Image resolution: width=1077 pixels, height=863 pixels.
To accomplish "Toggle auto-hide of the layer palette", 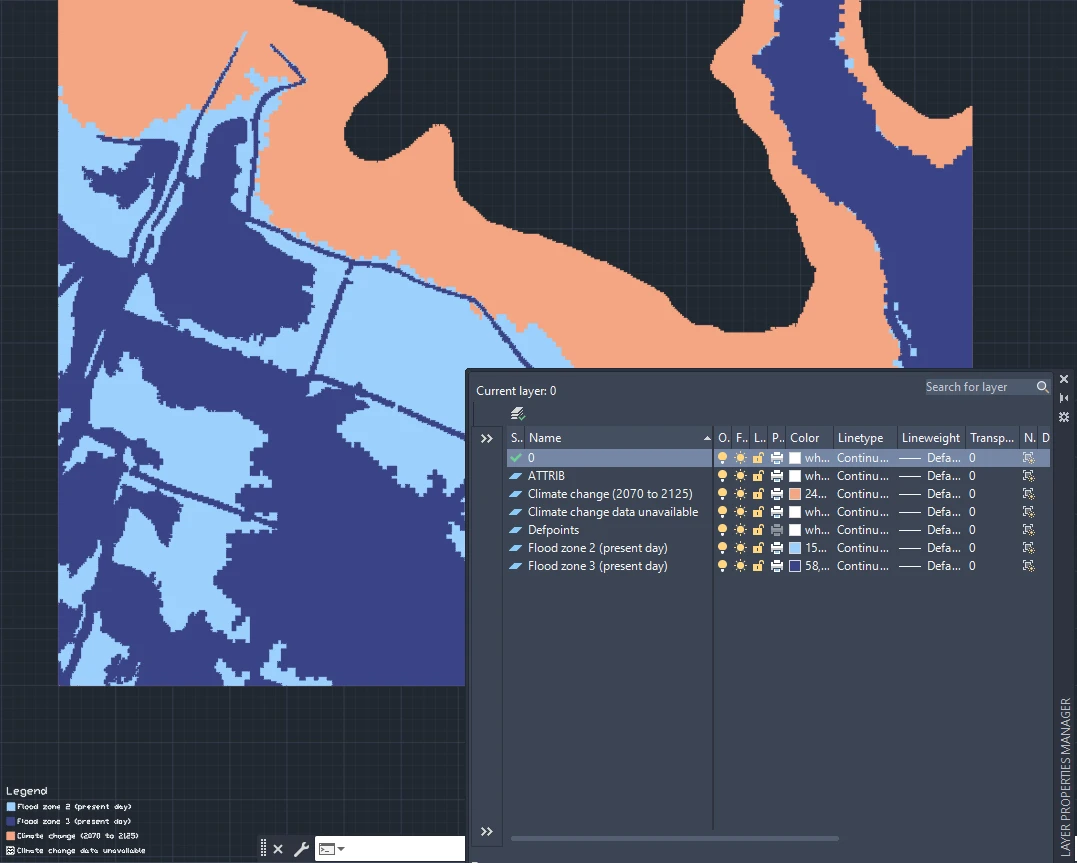I will click(1064, 398).
